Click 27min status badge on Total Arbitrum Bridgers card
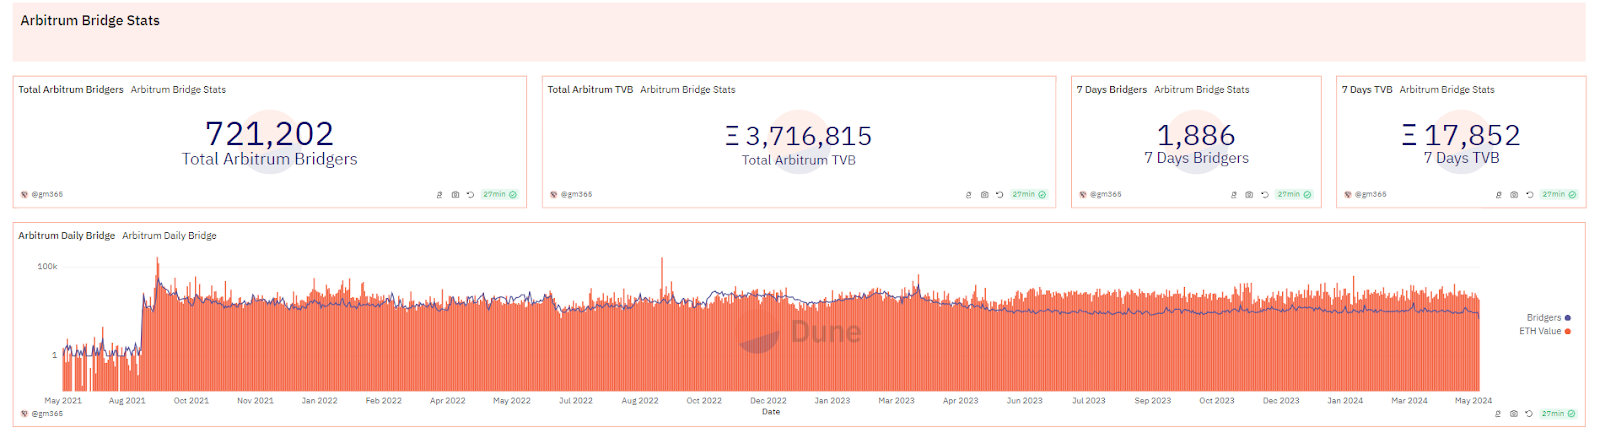This screenshot has height=433, width=1600. (500, 195)
